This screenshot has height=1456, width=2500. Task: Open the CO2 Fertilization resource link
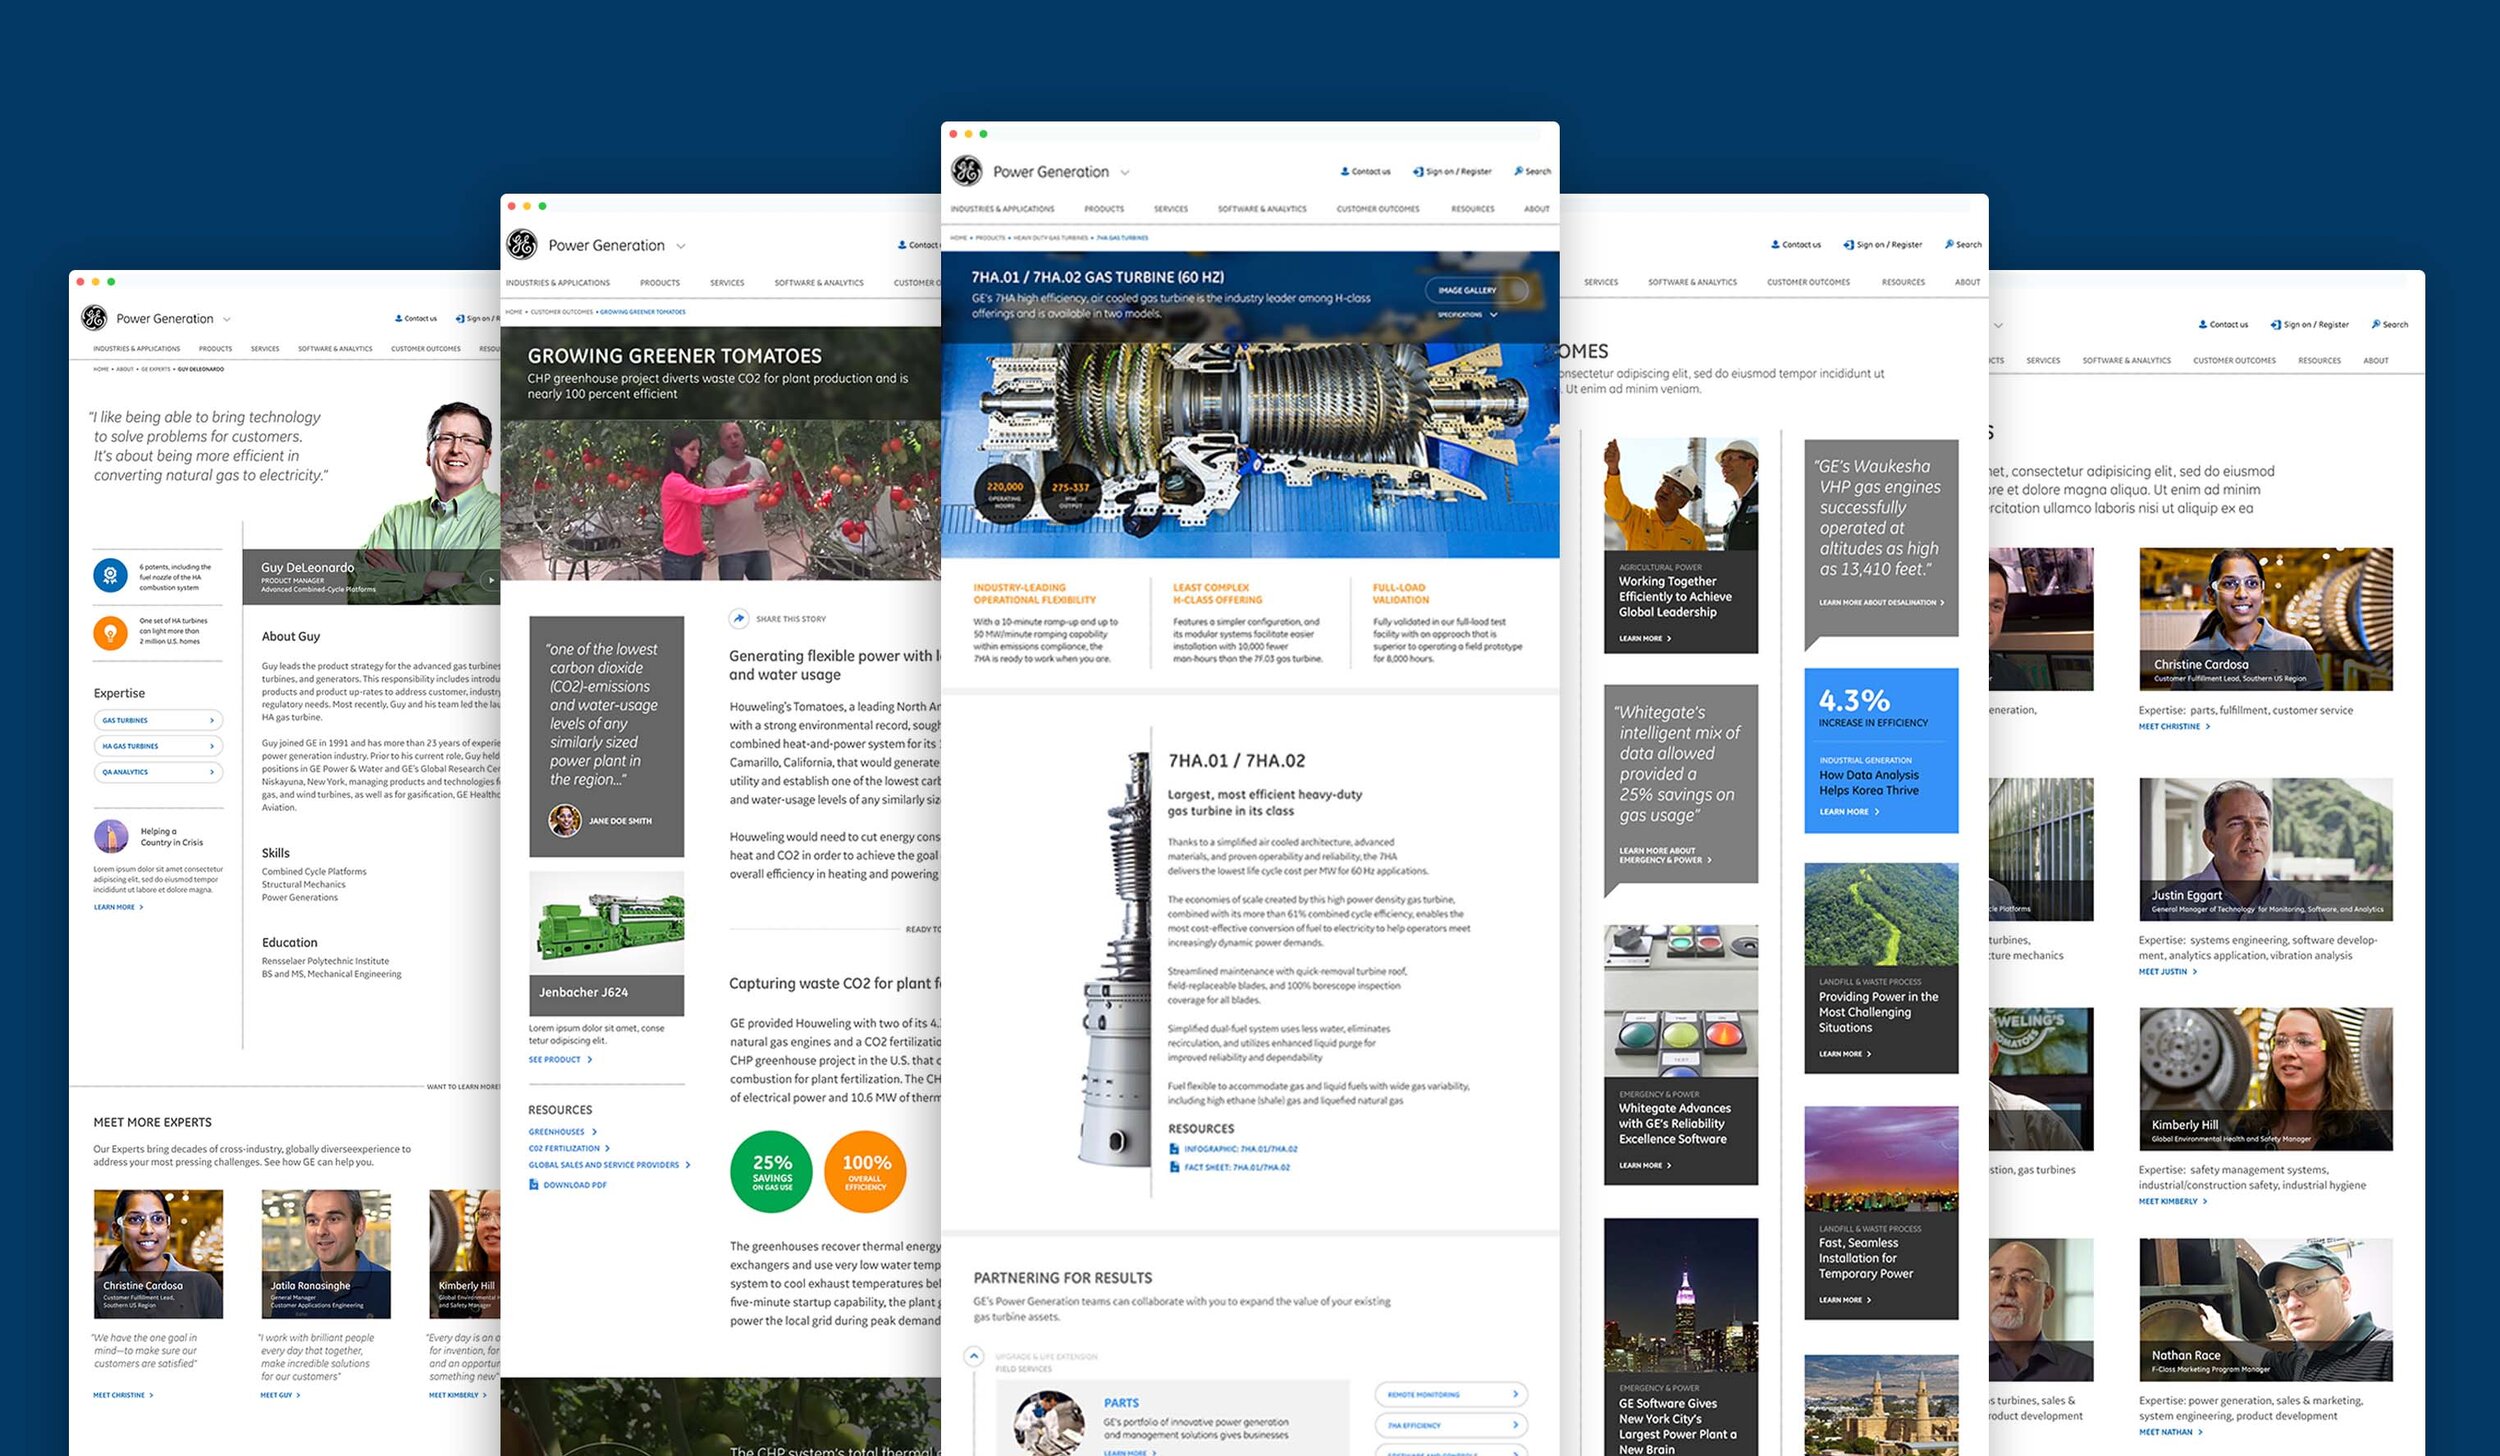(569, 1148)
